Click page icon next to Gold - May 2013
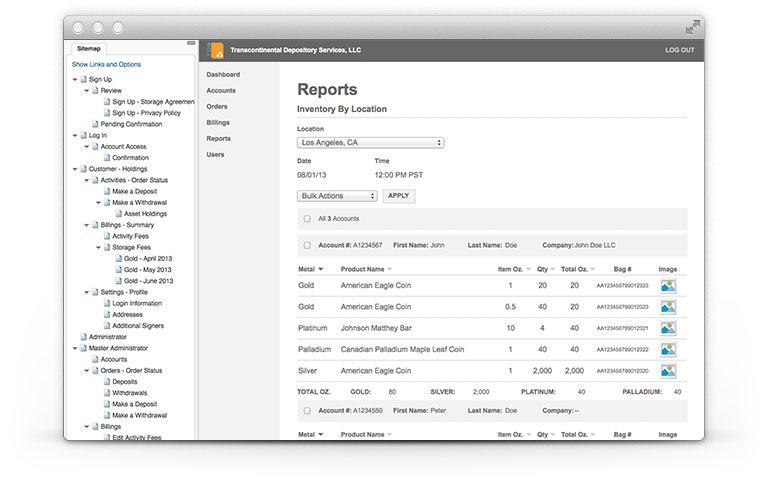Screen dimensions: 768x480 pos(119,269)
